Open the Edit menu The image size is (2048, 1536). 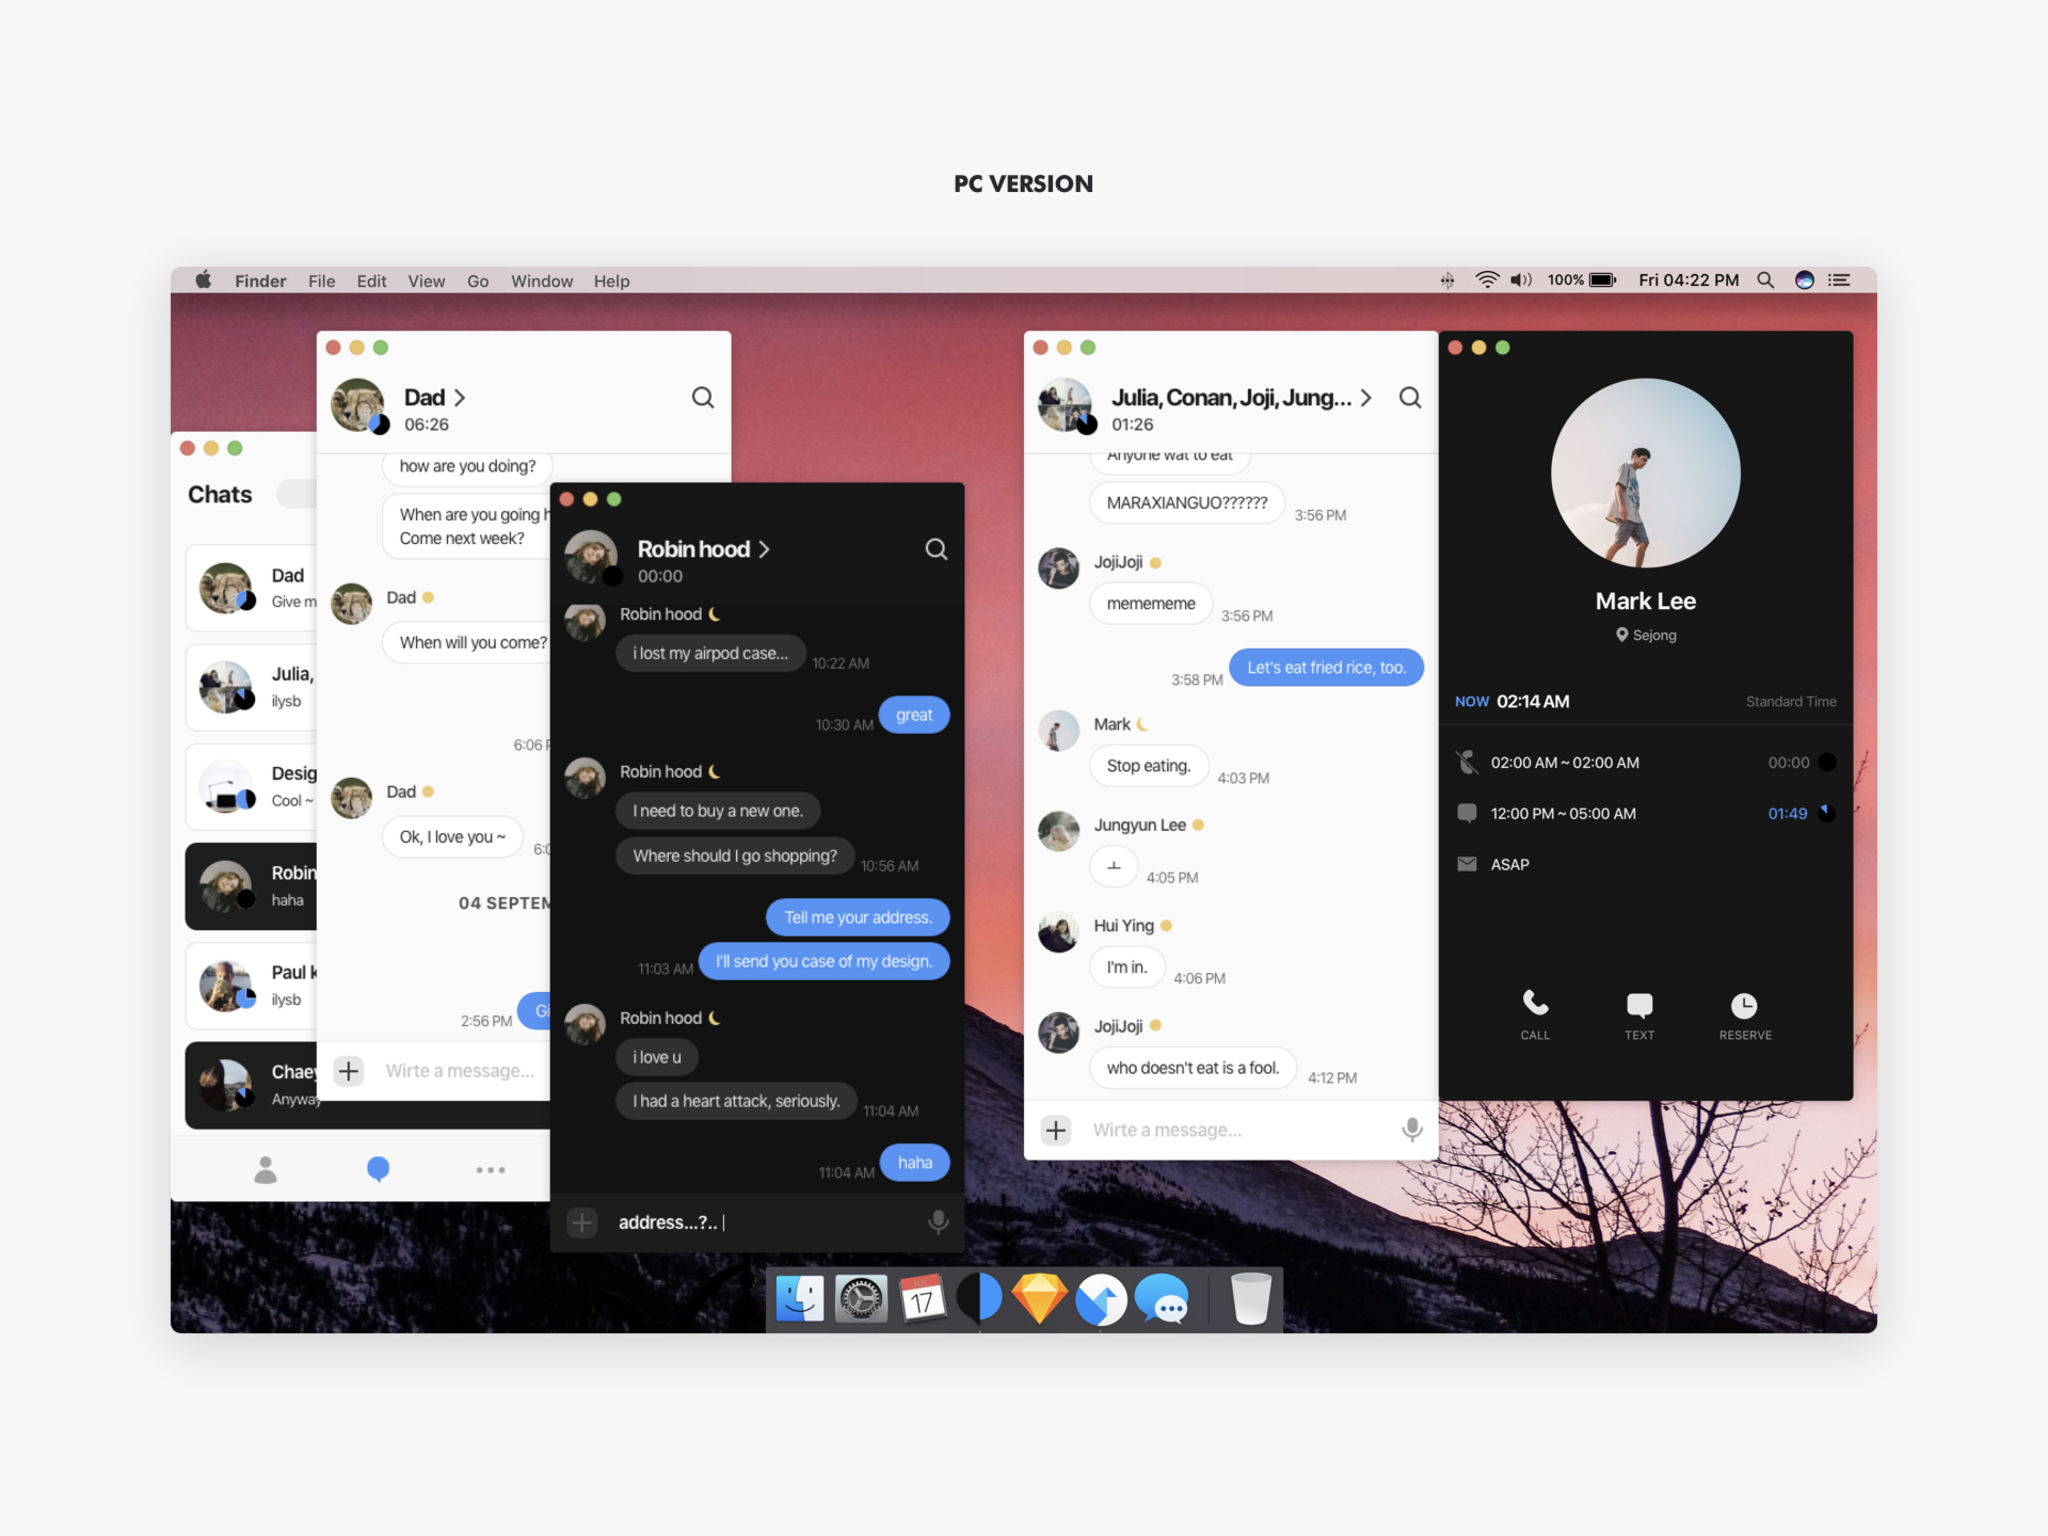pyautogui.click(x=371, y=281)
